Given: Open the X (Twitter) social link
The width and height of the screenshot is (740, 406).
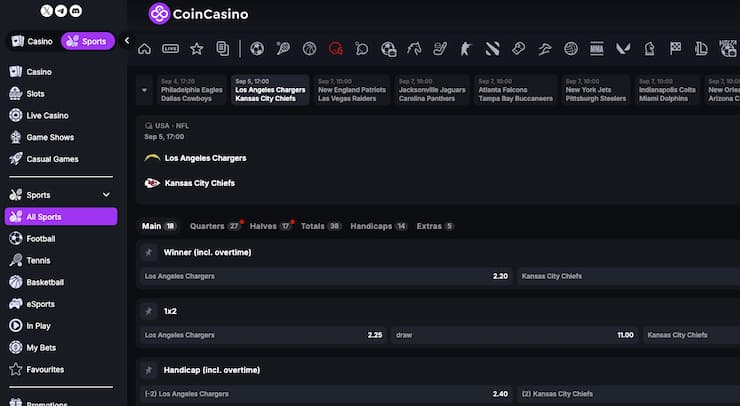Looking at the screenshot, I should pyautogui.click(x=46, y=10).
